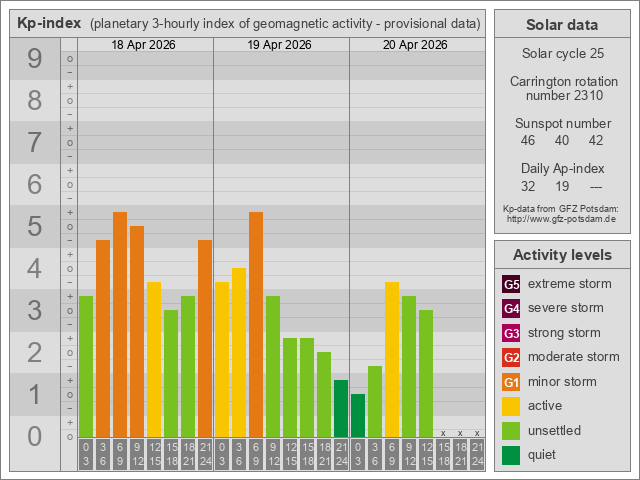Click the G3 strong storm legend icon
This screenshot has width=640, height=480.
point(511,333)
